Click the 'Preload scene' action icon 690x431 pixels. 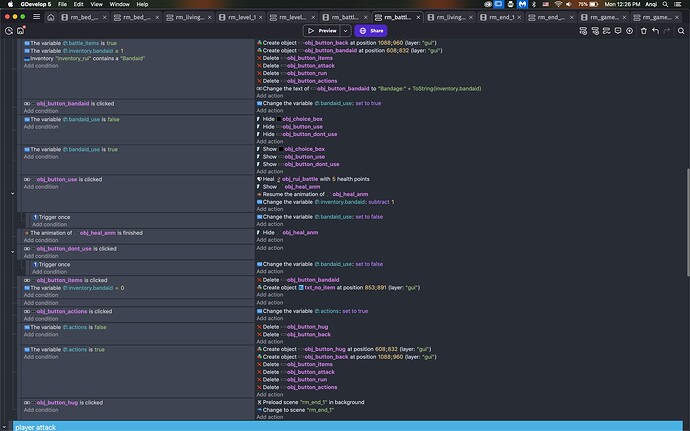(259, 402)
